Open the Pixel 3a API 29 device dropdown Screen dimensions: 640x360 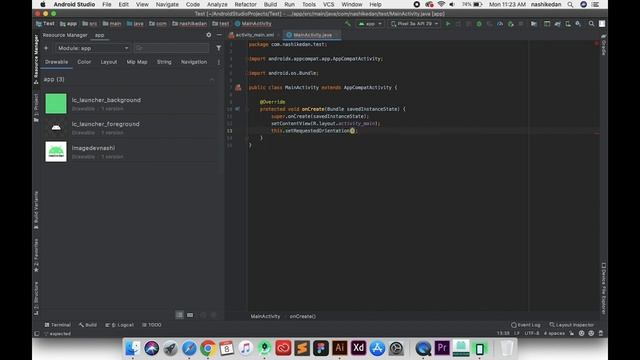(x=415, y=24)
